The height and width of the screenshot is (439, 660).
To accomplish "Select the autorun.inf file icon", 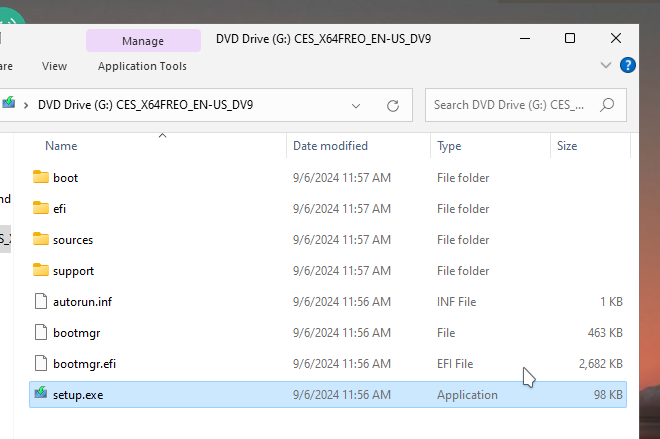I will (x=41, y=301).
